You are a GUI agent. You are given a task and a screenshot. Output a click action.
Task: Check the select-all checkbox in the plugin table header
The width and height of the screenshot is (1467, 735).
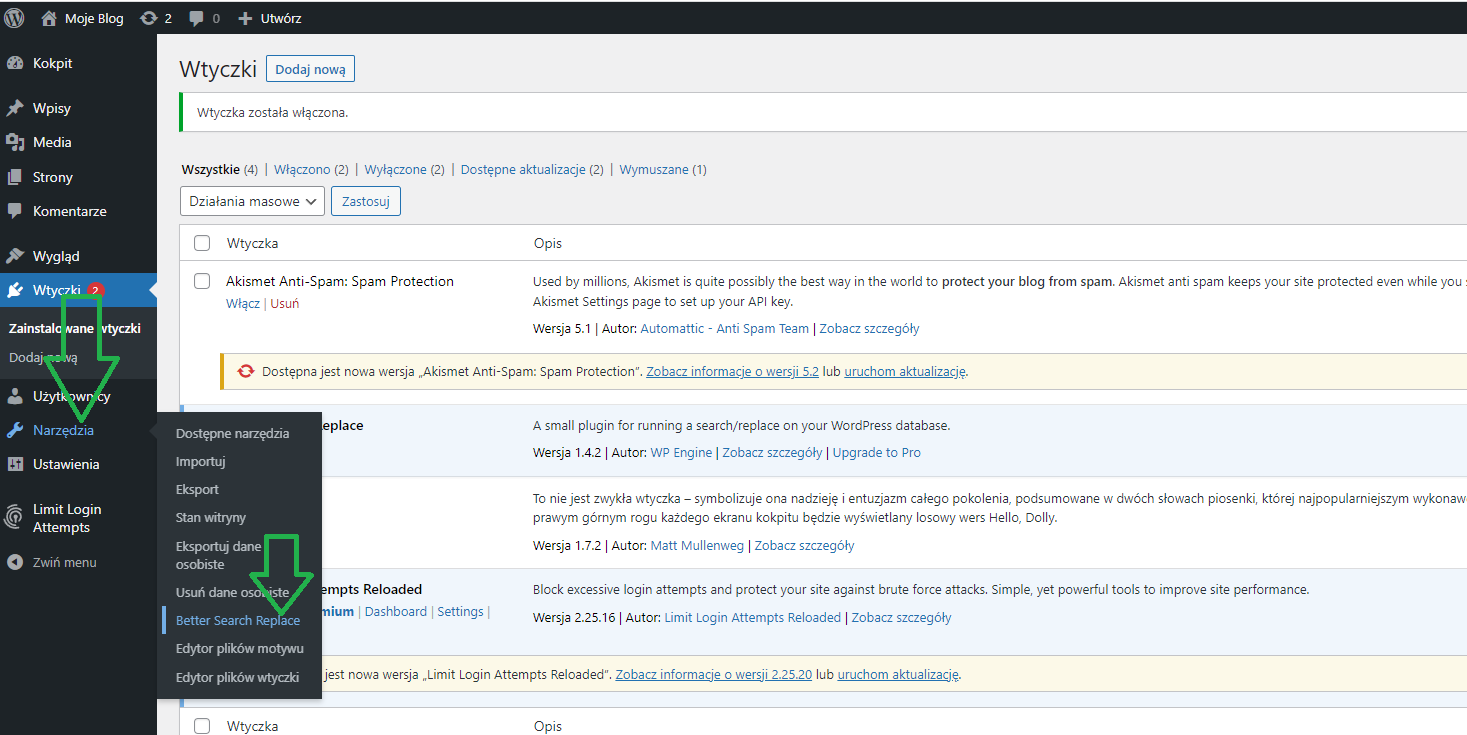[x=202, y=242]
